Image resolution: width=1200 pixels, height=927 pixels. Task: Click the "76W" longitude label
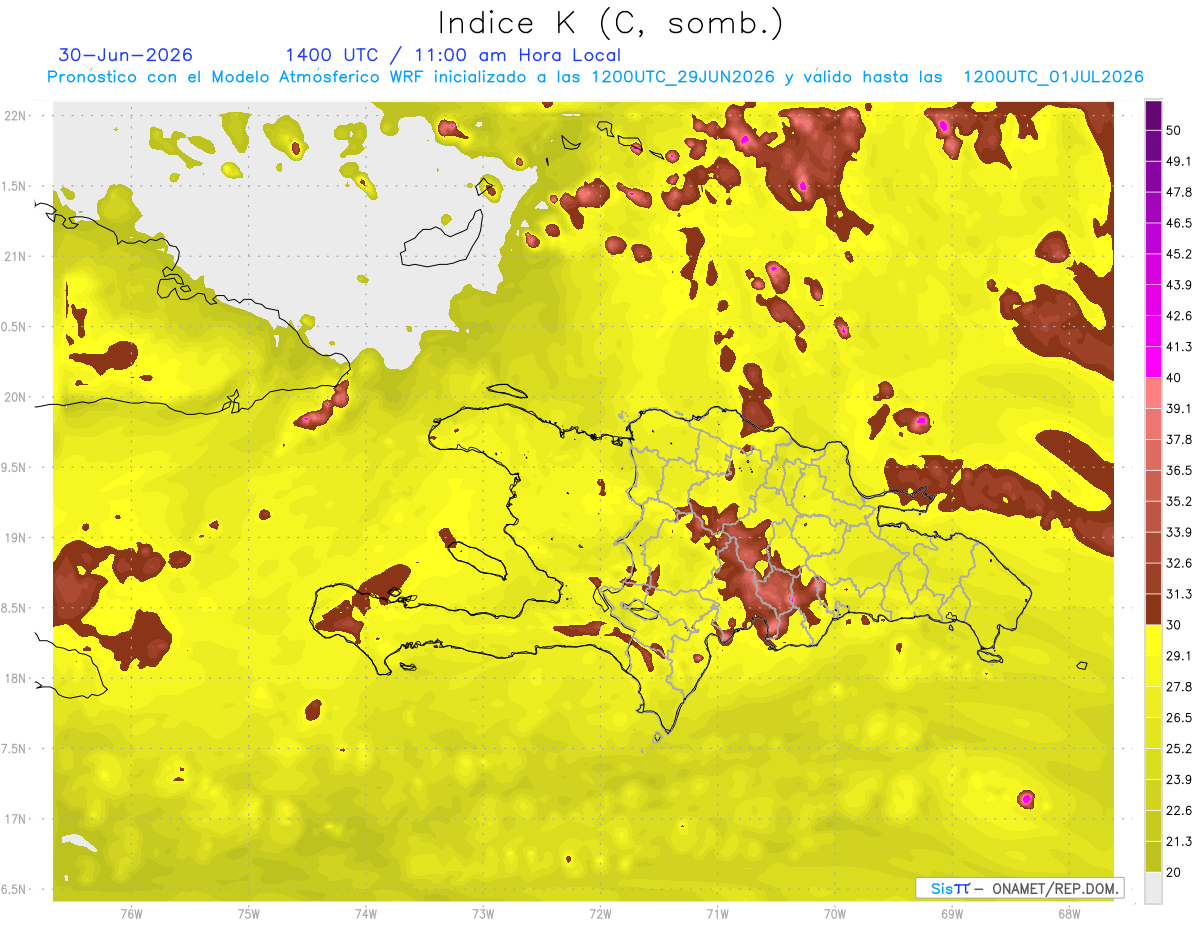(131, 913)
